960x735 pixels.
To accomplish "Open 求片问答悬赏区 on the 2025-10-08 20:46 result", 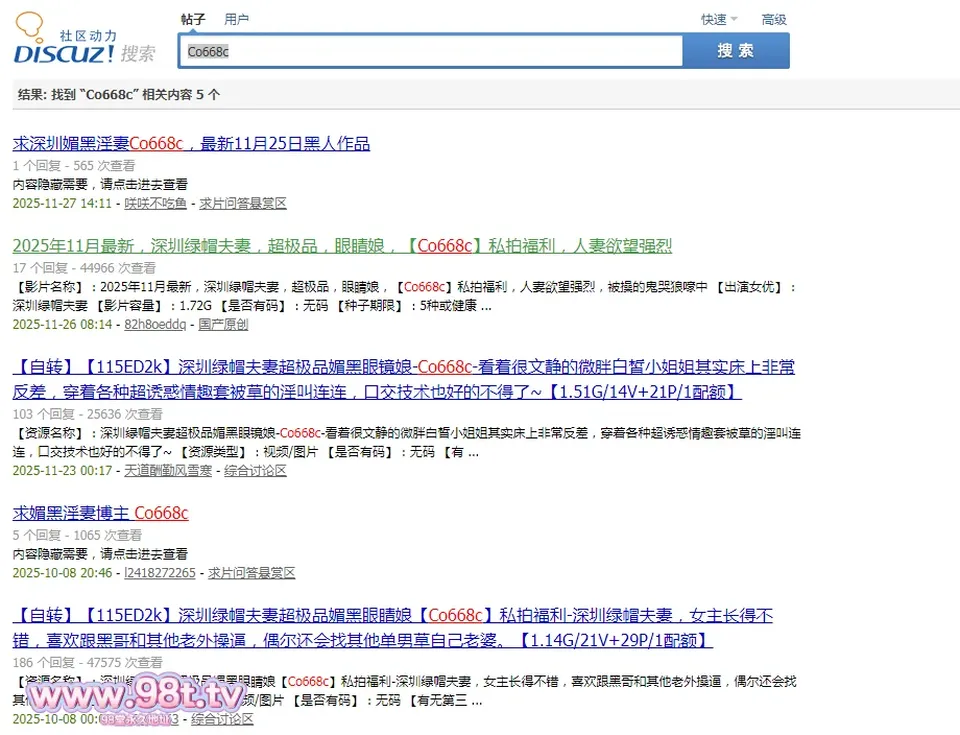I will (x=252, y=573).
